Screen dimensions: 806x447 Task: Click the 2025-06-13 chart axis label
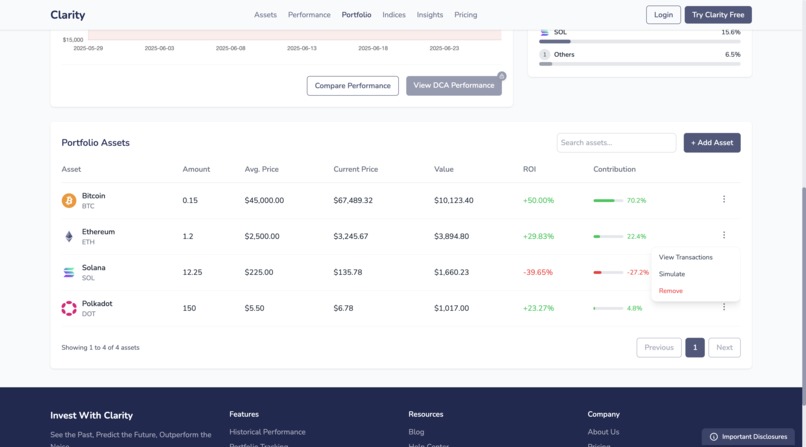pyautogui.click(x=302, y=48)
